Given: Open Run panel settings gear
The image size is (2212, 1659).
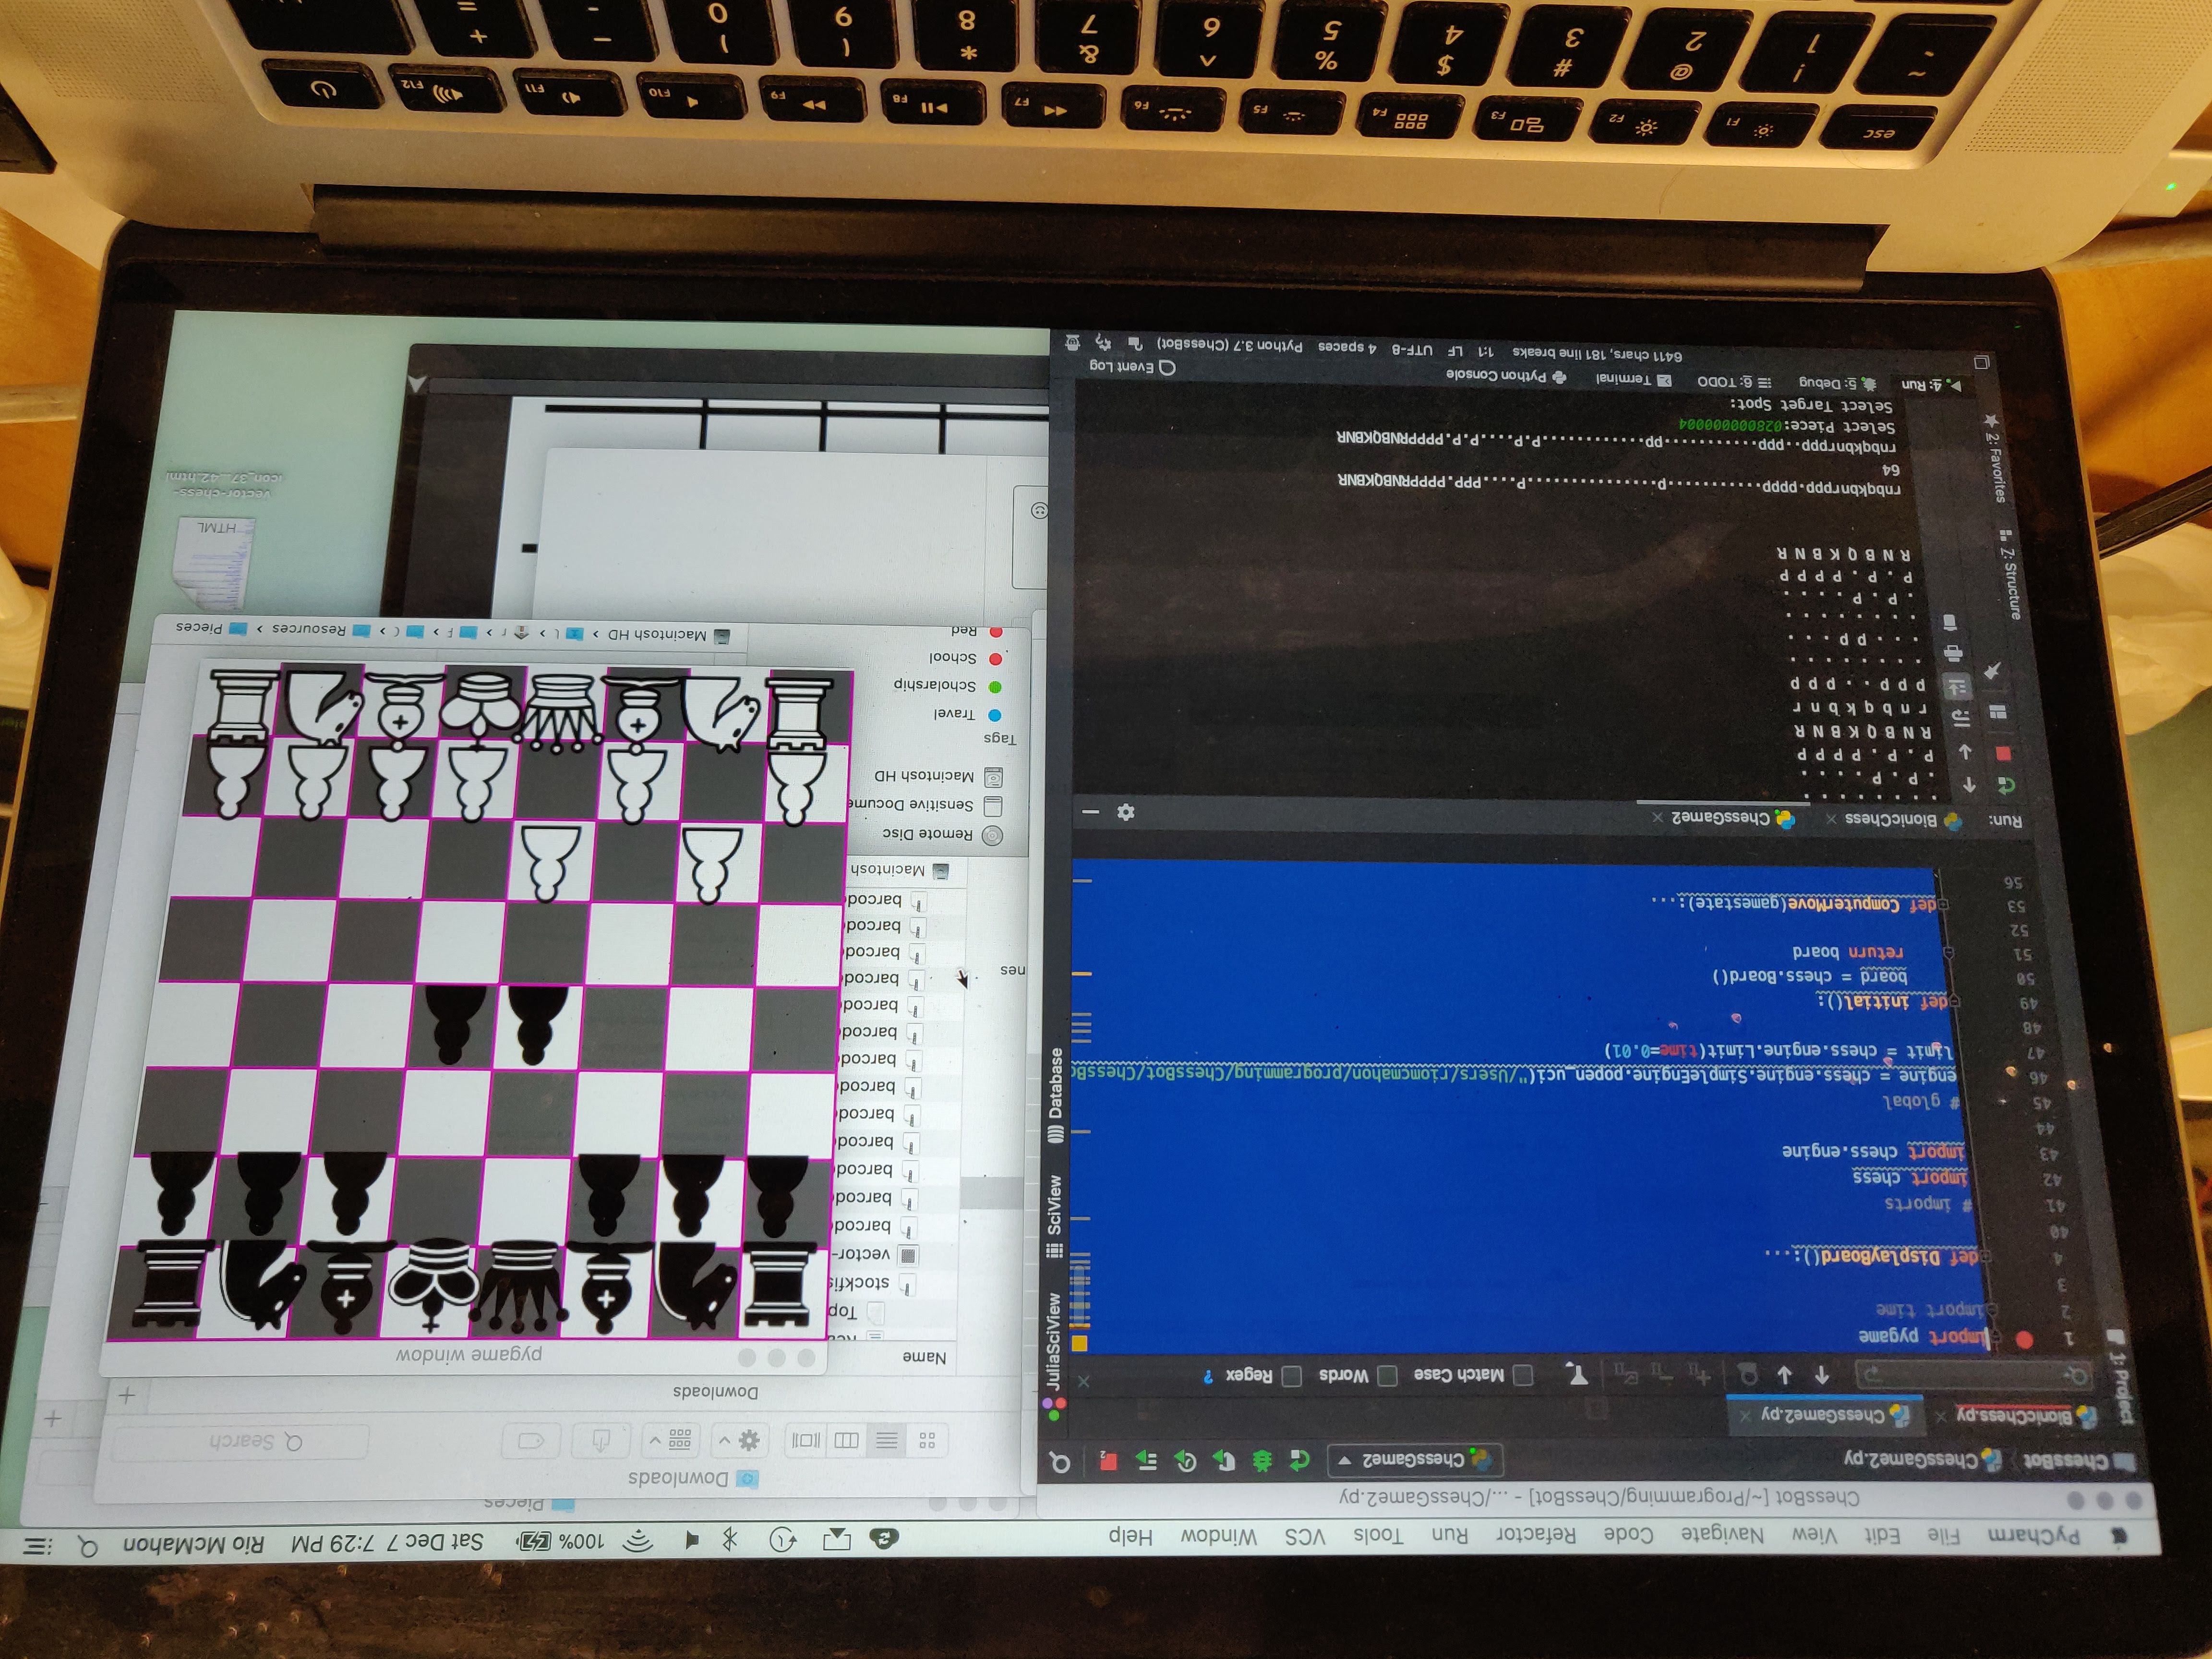Looking at the screenshot, I should point(1125,812).
